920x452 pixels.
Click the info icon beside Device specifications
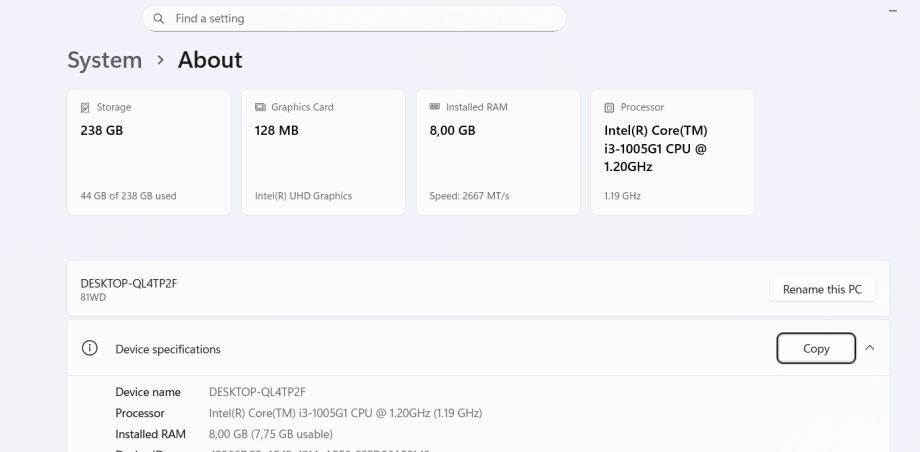[90, 348]
